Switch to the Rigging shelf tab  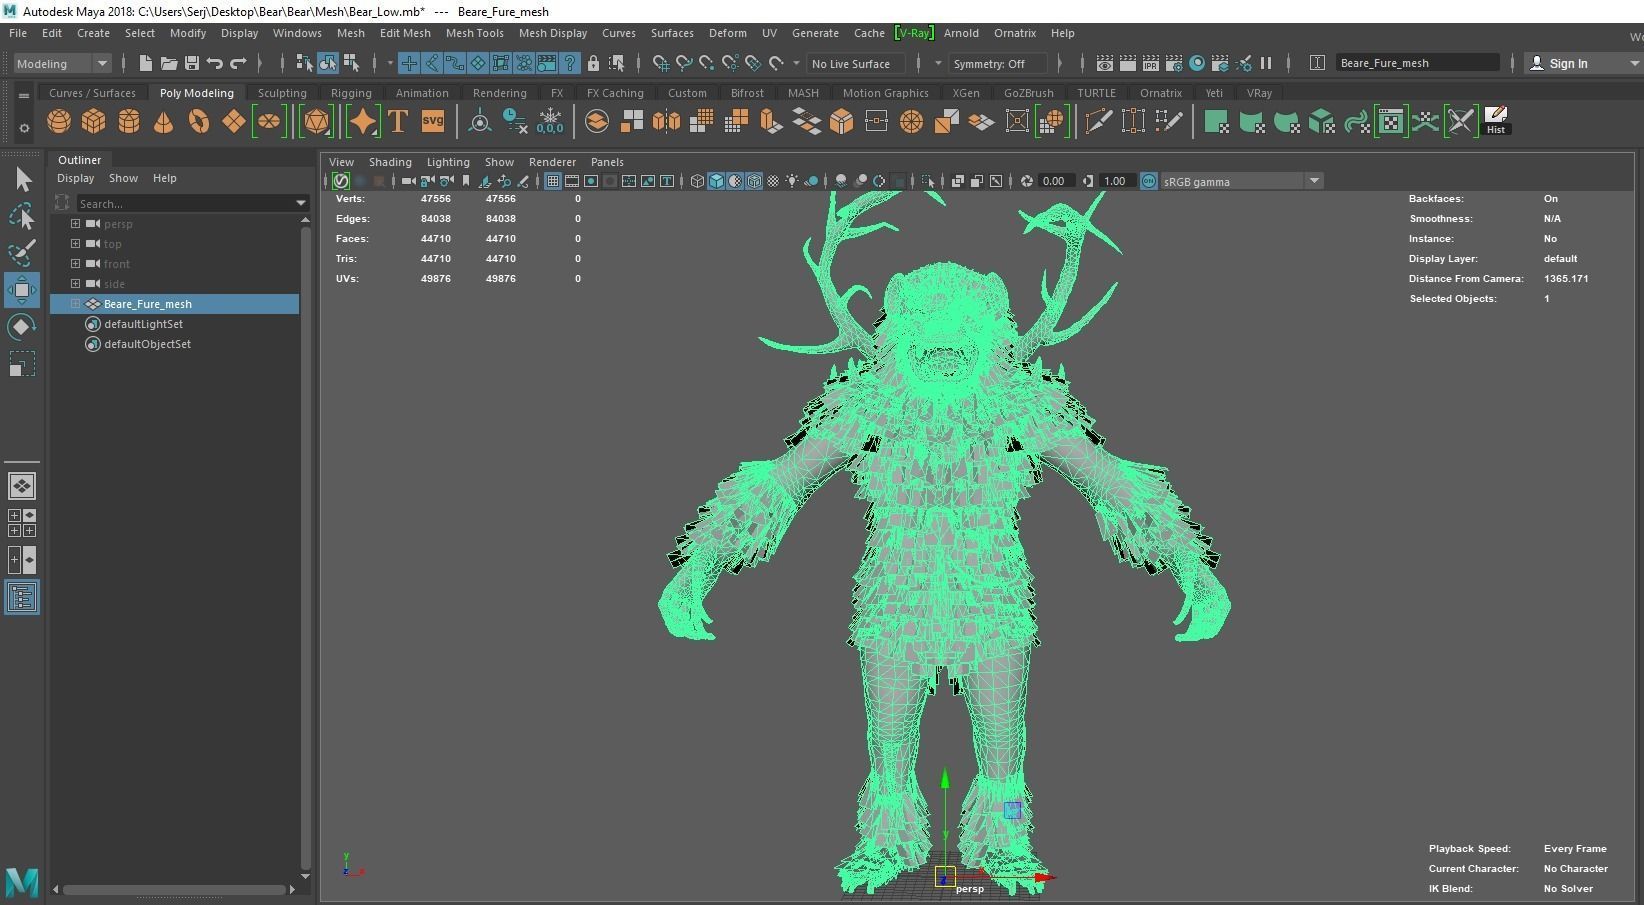[351, 93]
